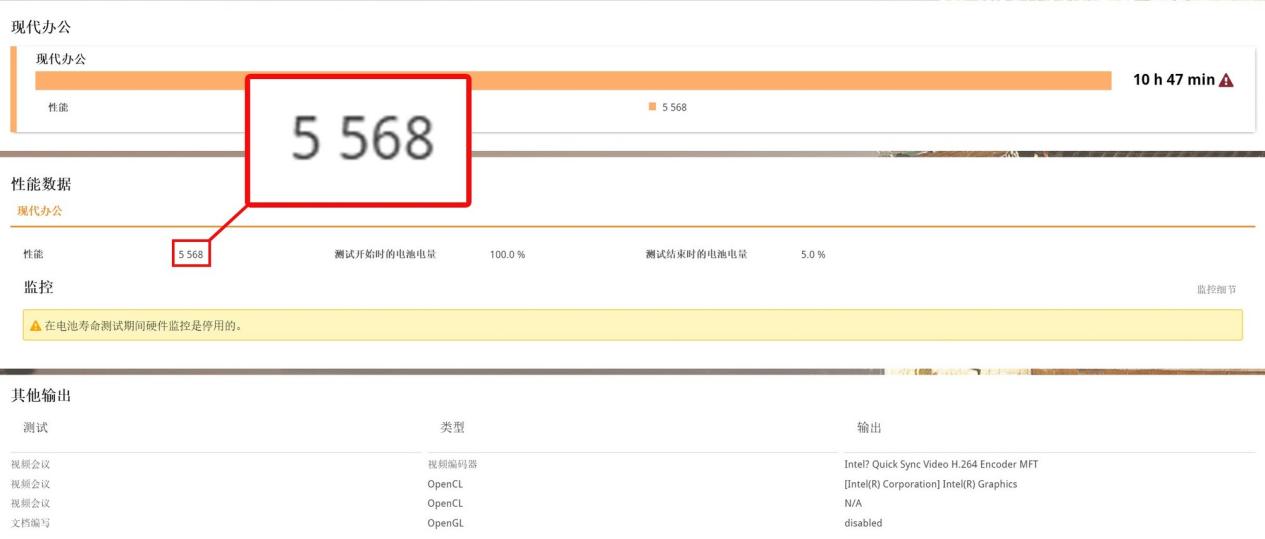Open the 监控细节 link
The width and height of the screenshot is (1265, 539).
coord(1216,290)
